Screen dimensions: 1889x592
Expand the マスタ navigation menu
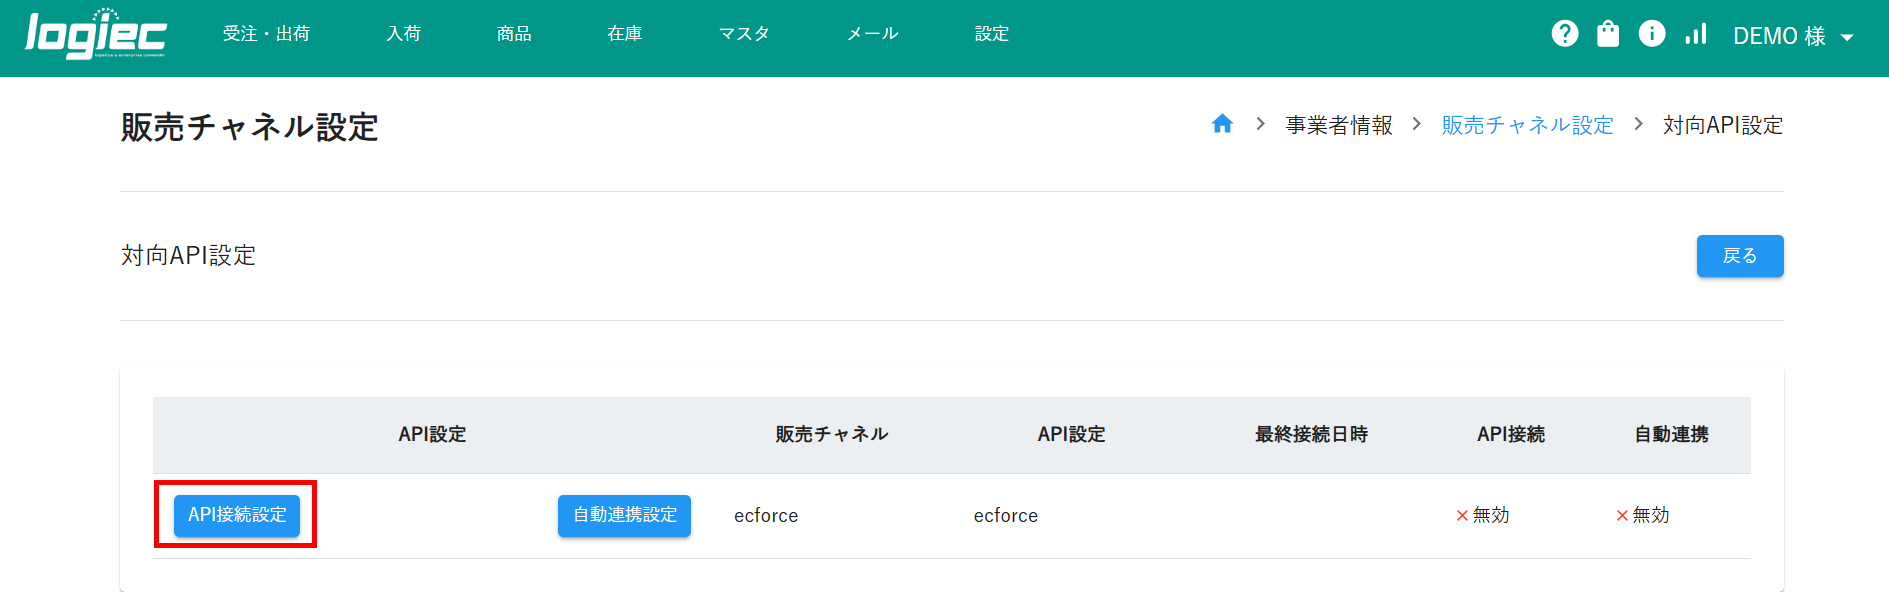[x=744, y=34]
